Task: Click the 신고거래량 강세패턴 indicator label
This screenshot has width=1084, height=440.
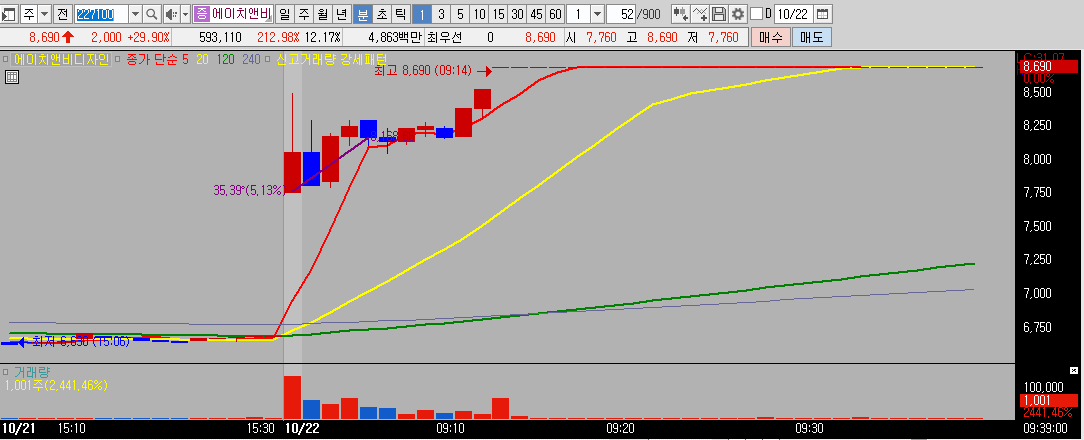Action: click(332, 59)
